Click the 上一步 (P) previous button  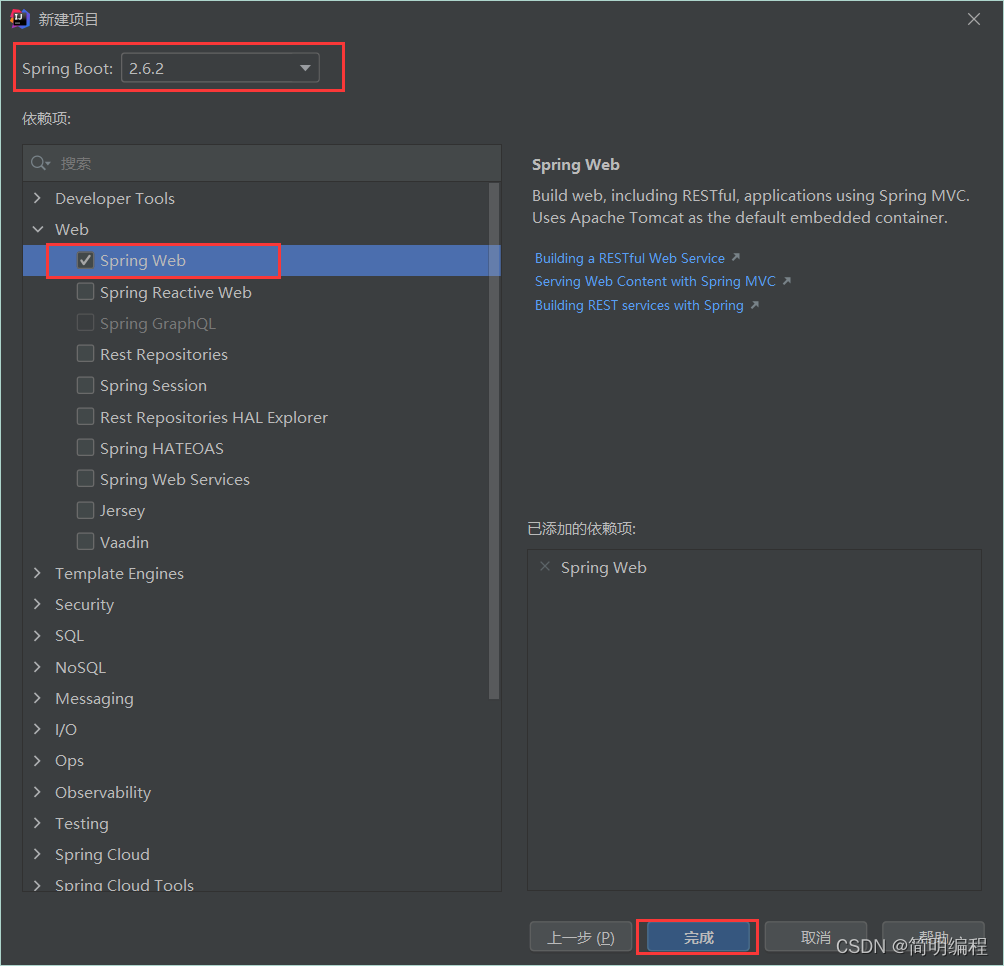pos(581,937)
